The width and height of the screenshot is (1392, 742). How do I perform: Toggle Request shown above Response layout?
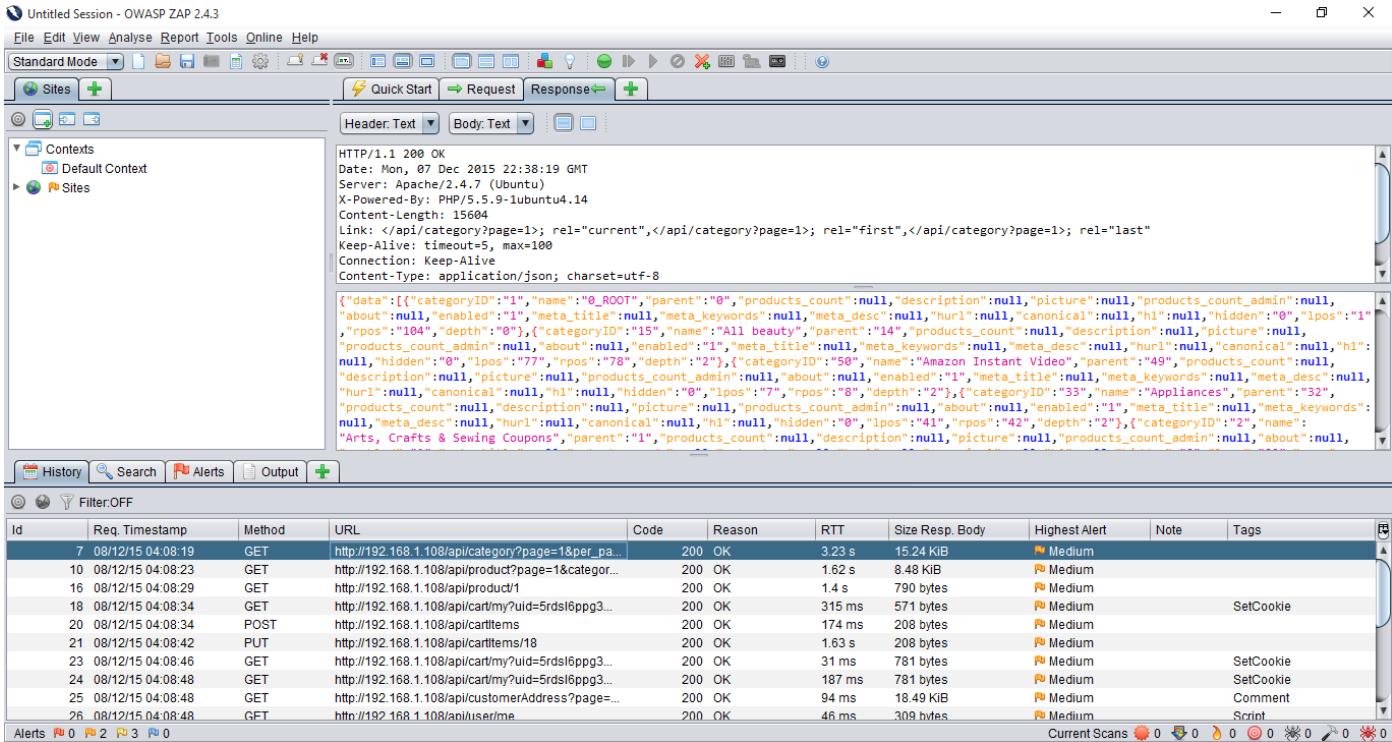coord(486,61)
